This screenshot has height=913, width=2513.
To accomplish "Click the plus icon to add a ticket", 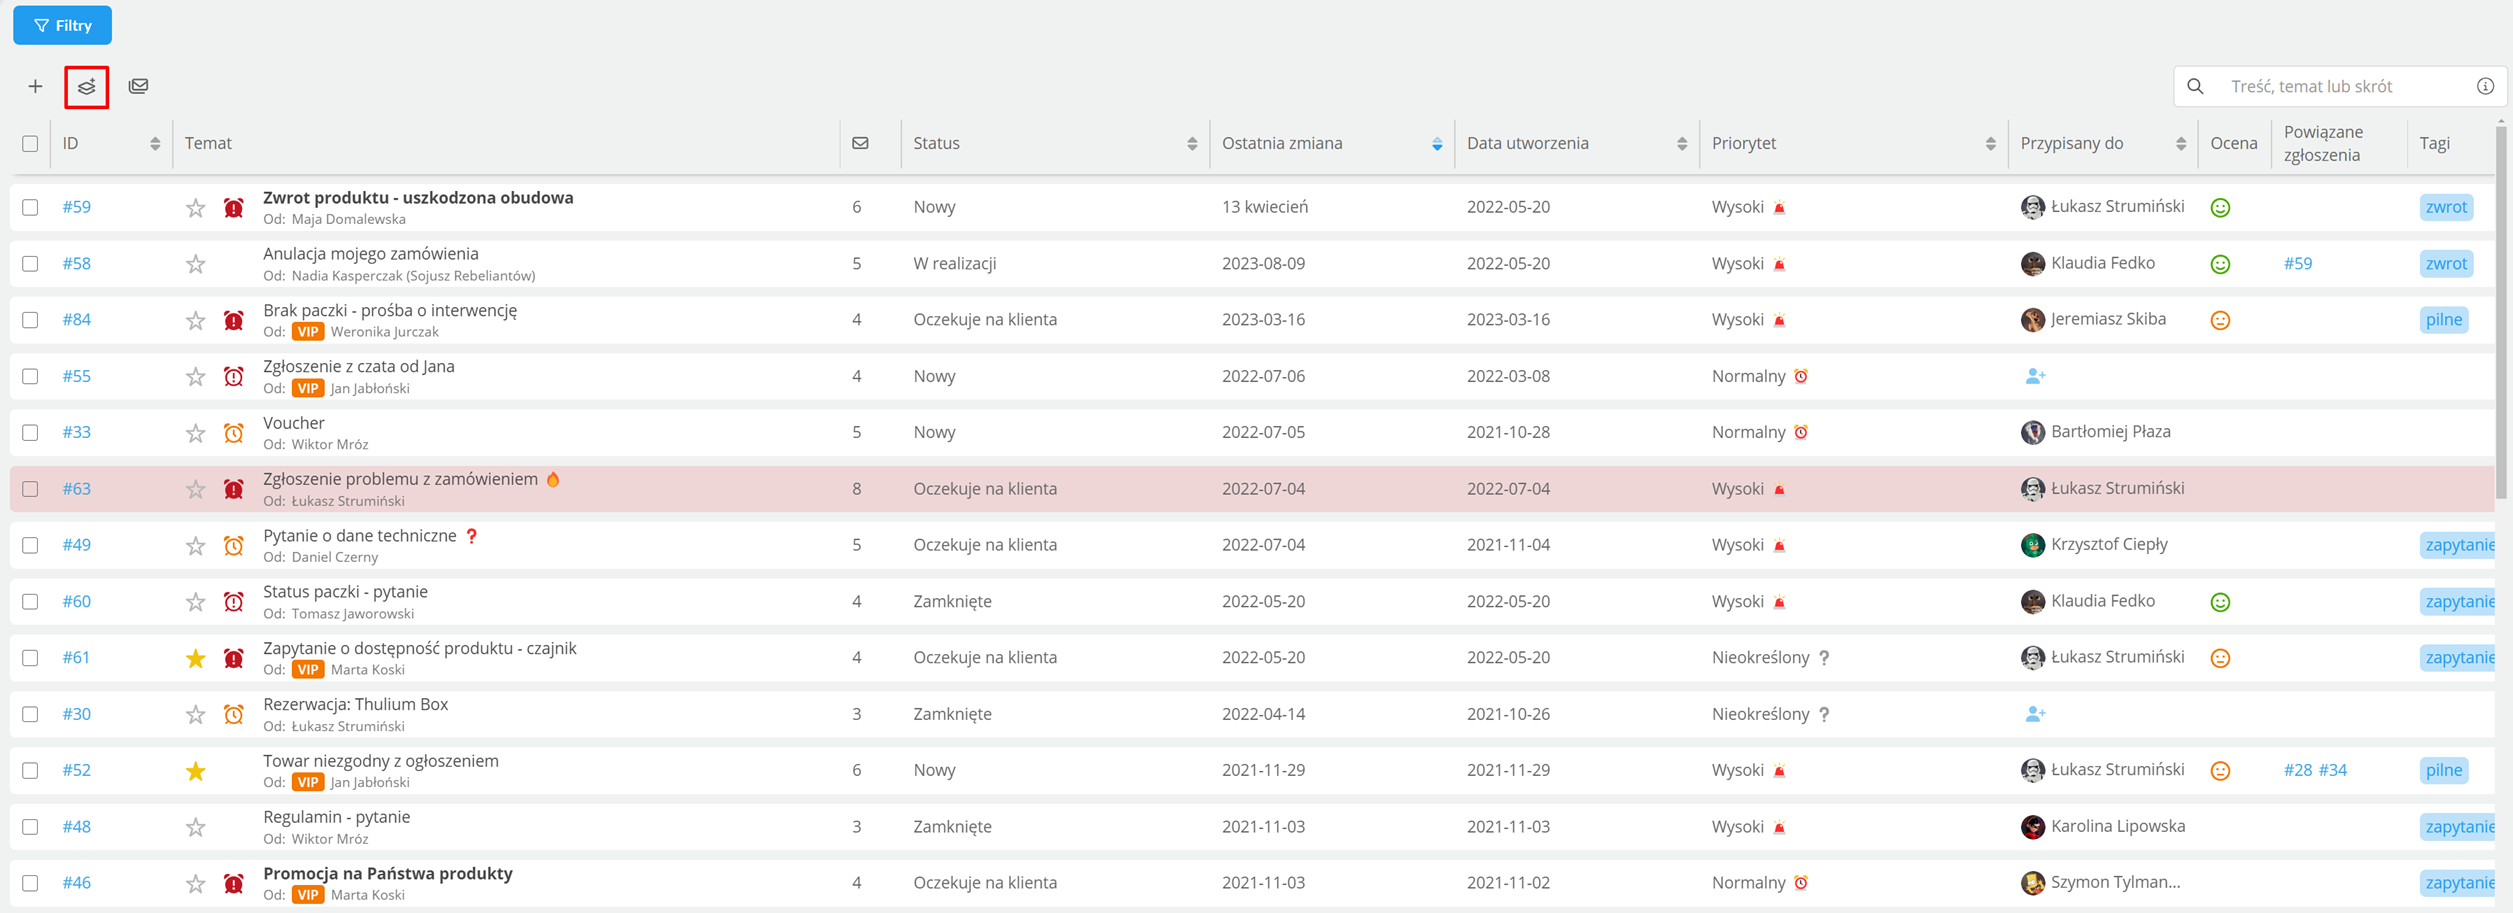I will [35, 86].
